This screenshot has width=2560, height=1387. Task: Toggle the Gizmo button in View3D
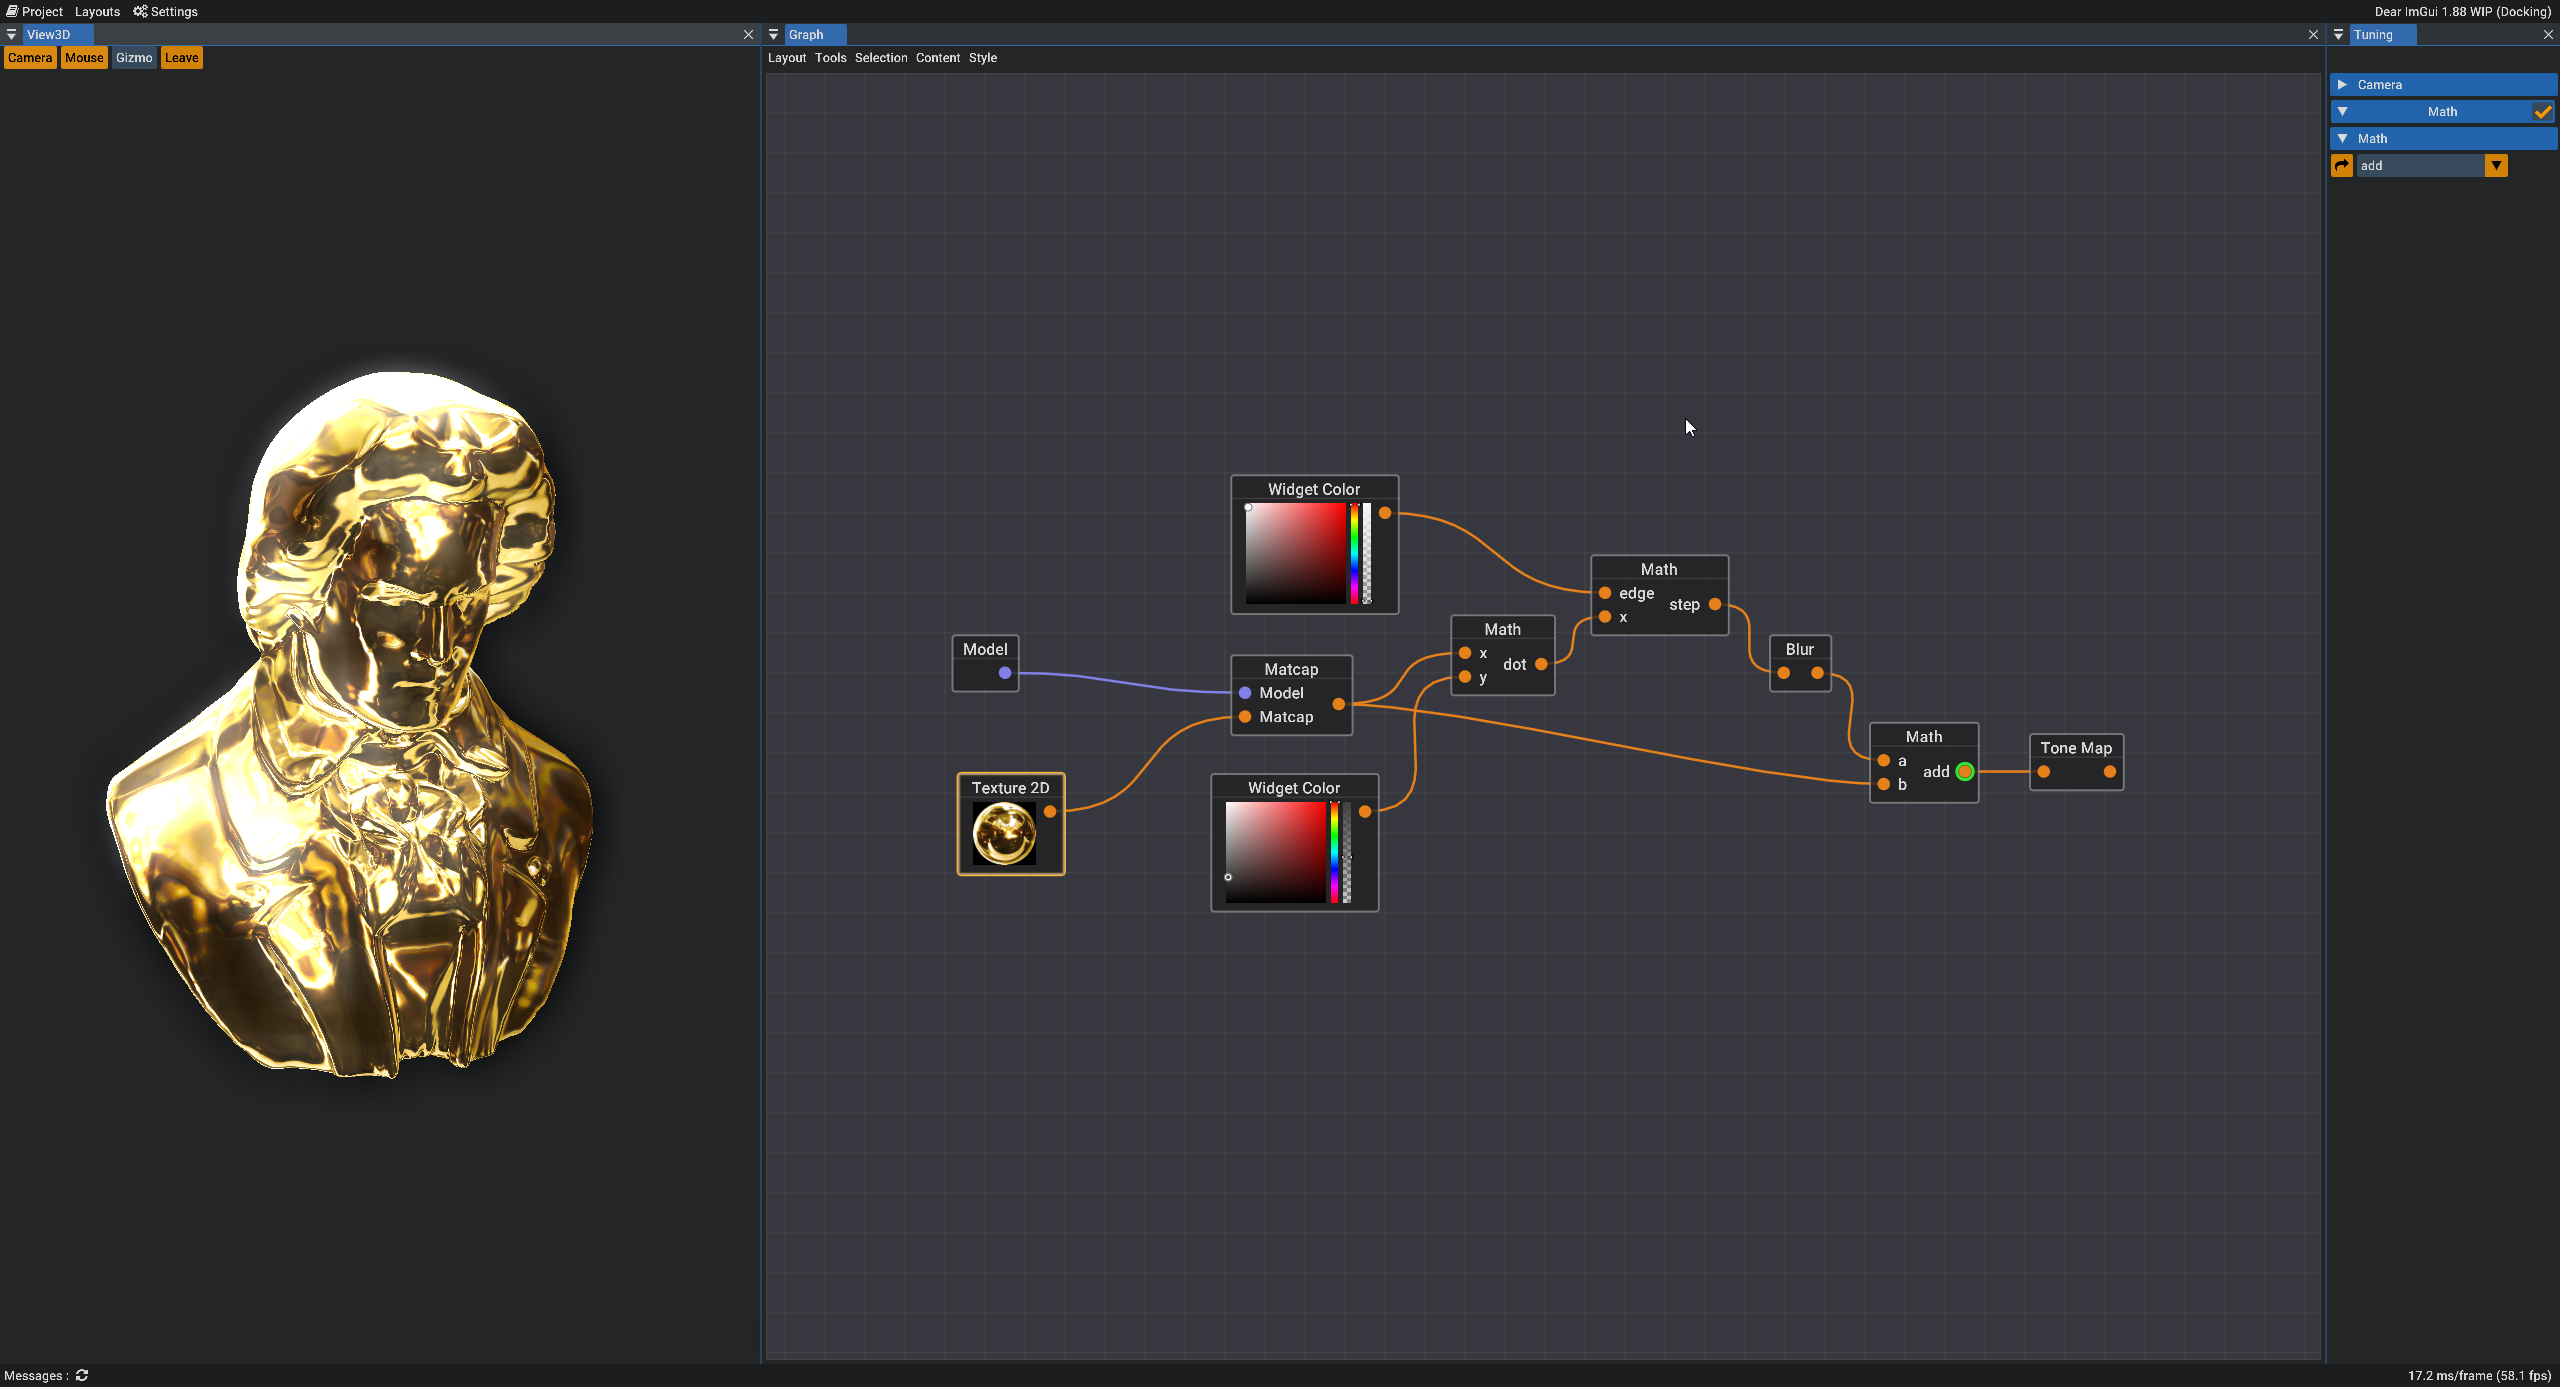coord(134,58)
